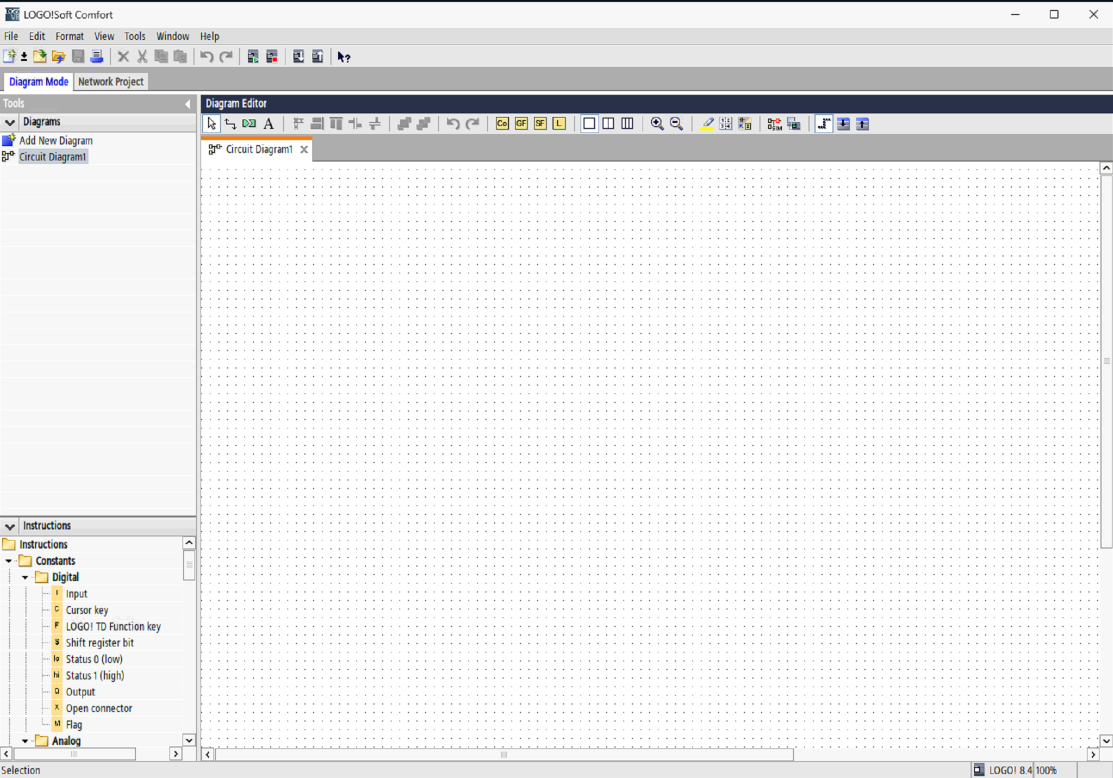Collapse the Tools panel with left arrow
The width and height of the screenshot is (1113, 778).
point(187,104)
